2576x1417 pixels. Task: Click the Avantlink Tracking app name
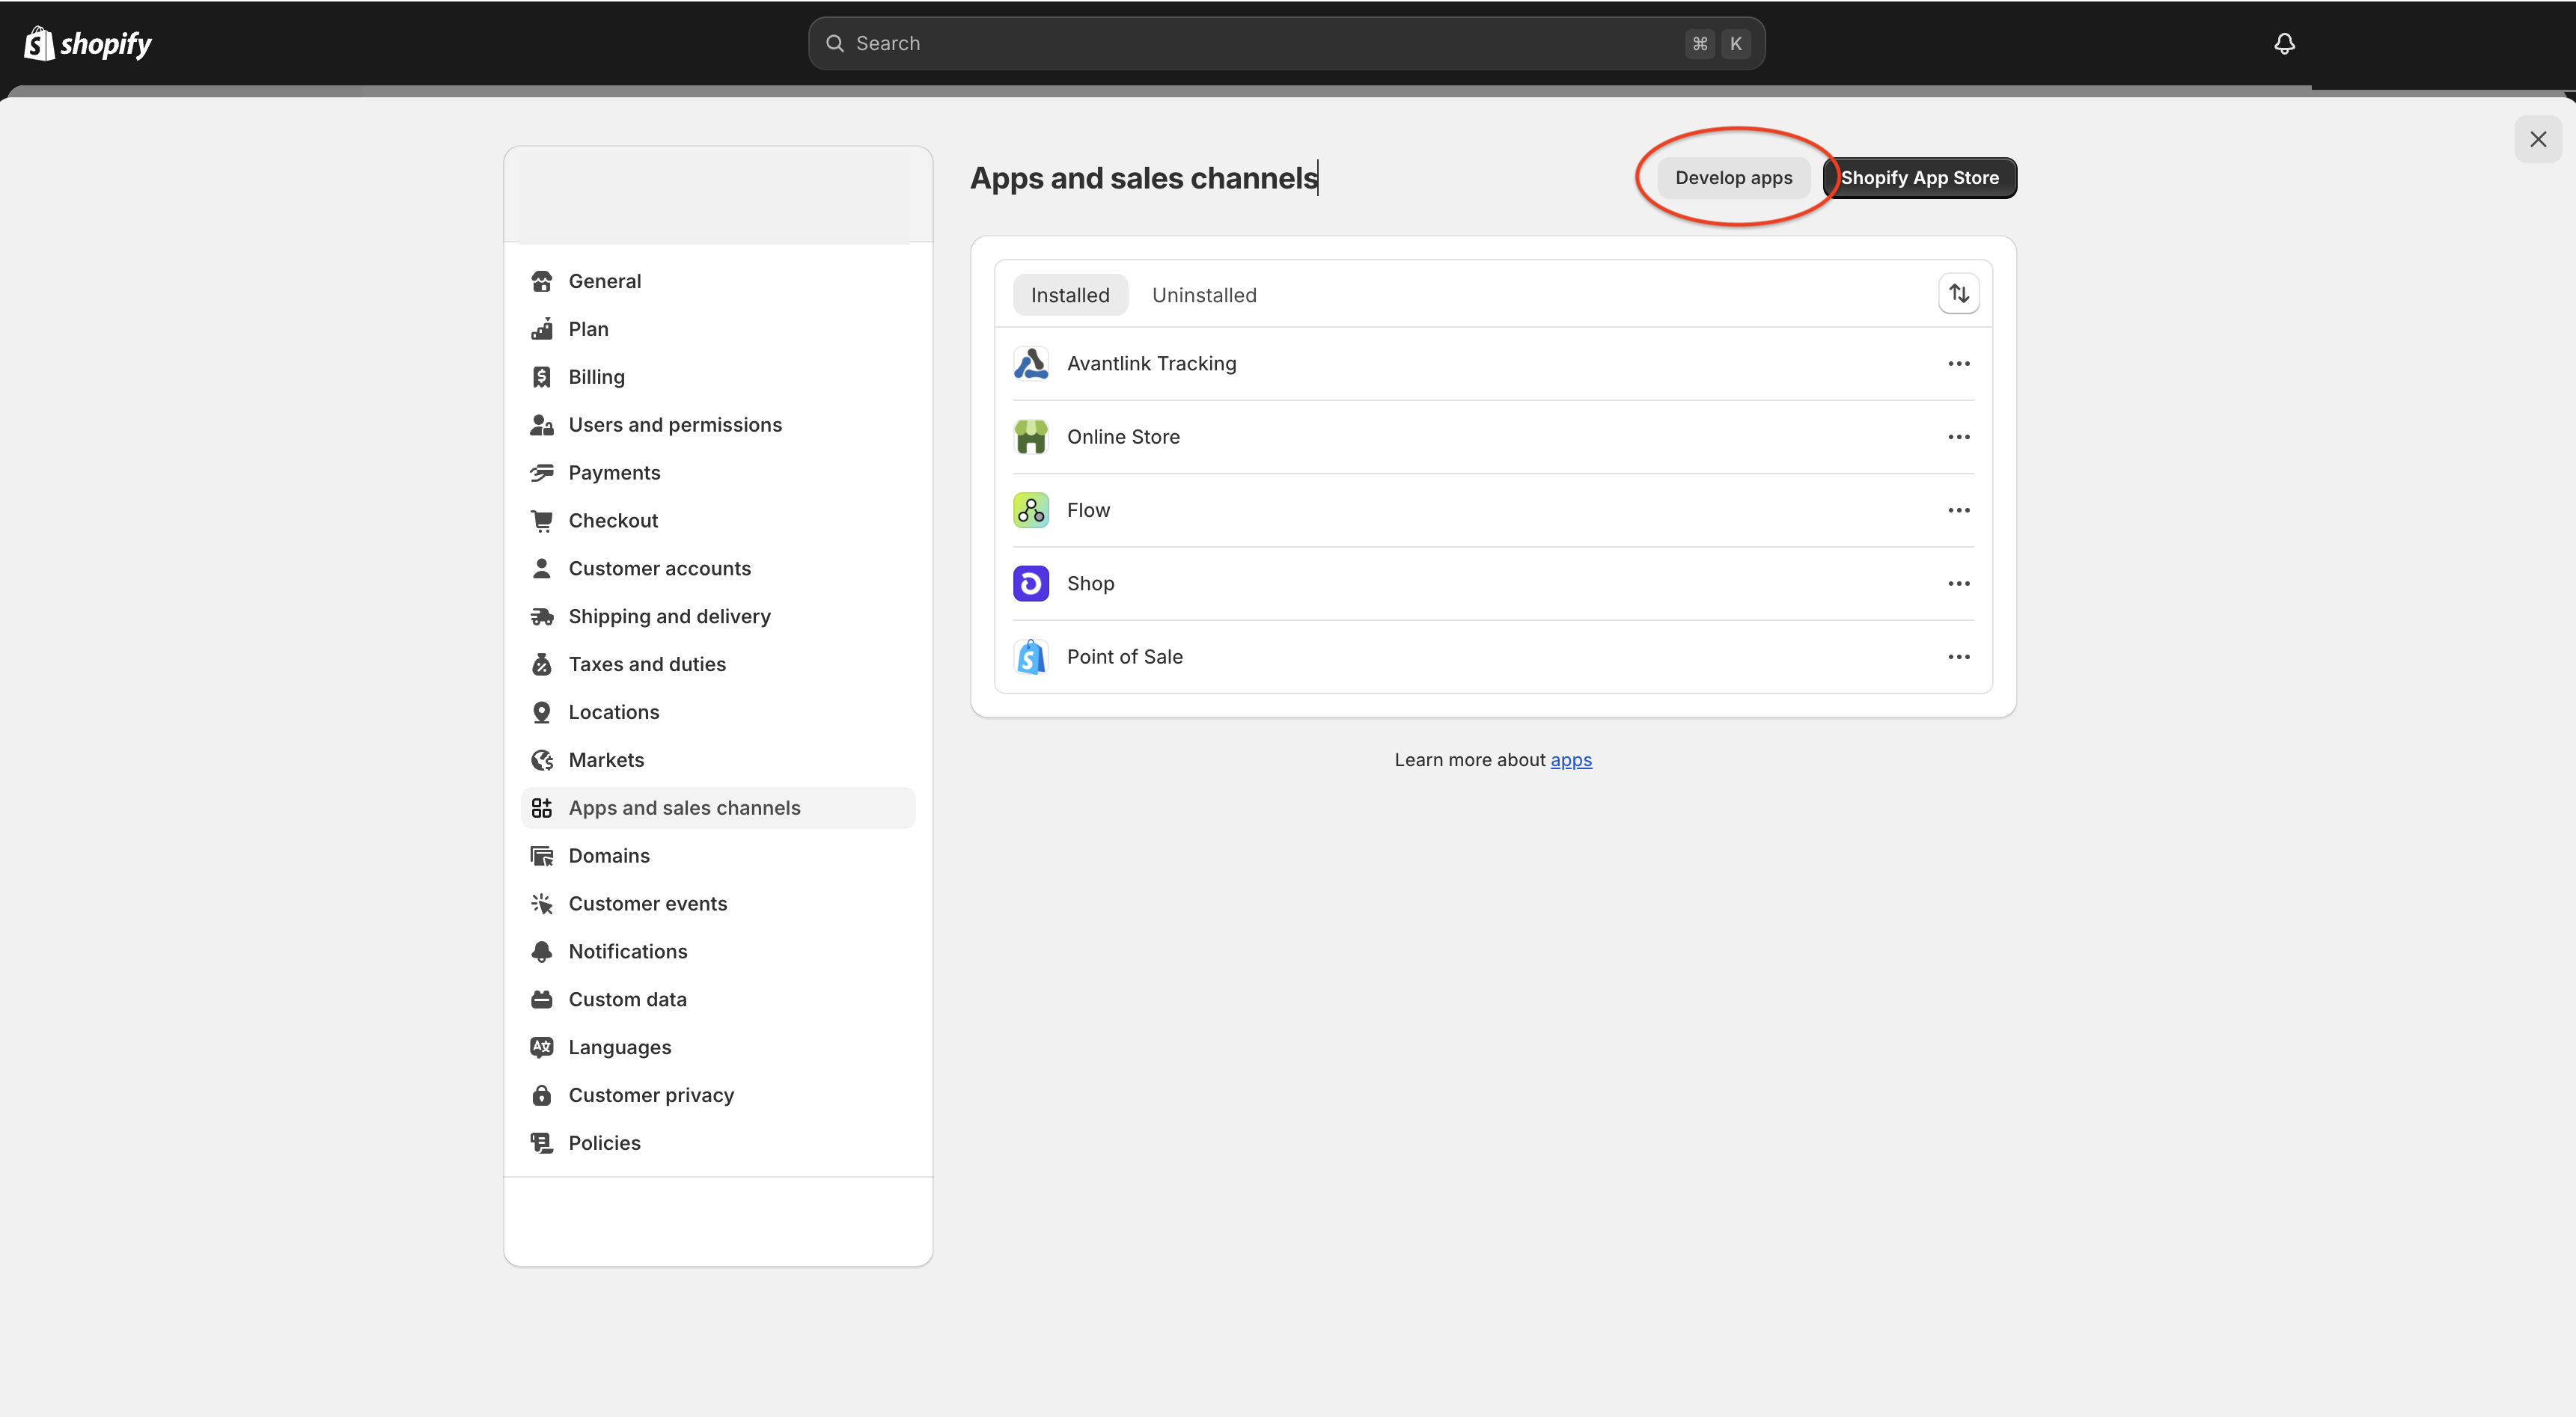[x=1151, y=364]
